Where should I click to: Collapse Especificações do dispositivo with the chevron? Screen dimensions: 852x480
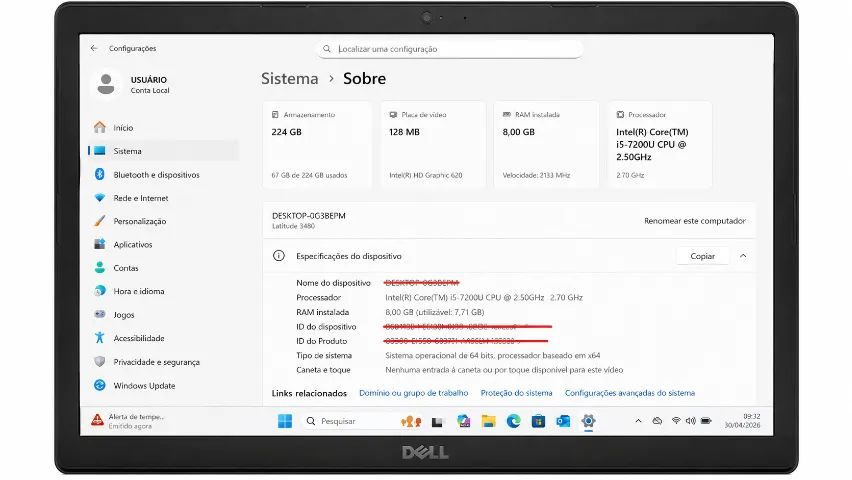743,256
